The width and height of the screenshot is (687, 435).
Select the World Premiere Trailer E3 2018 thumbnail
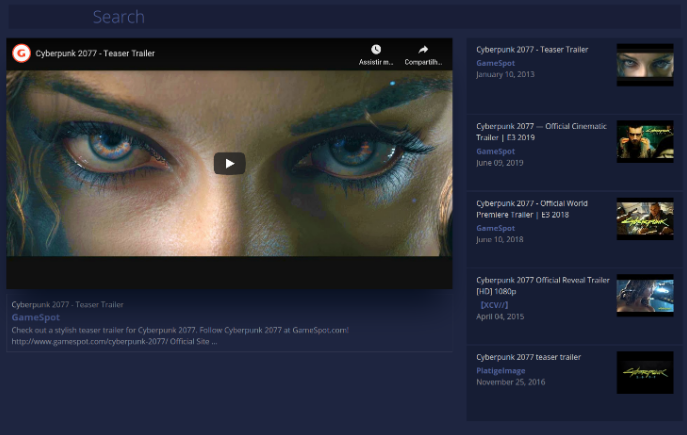click(x=644, y=219)
